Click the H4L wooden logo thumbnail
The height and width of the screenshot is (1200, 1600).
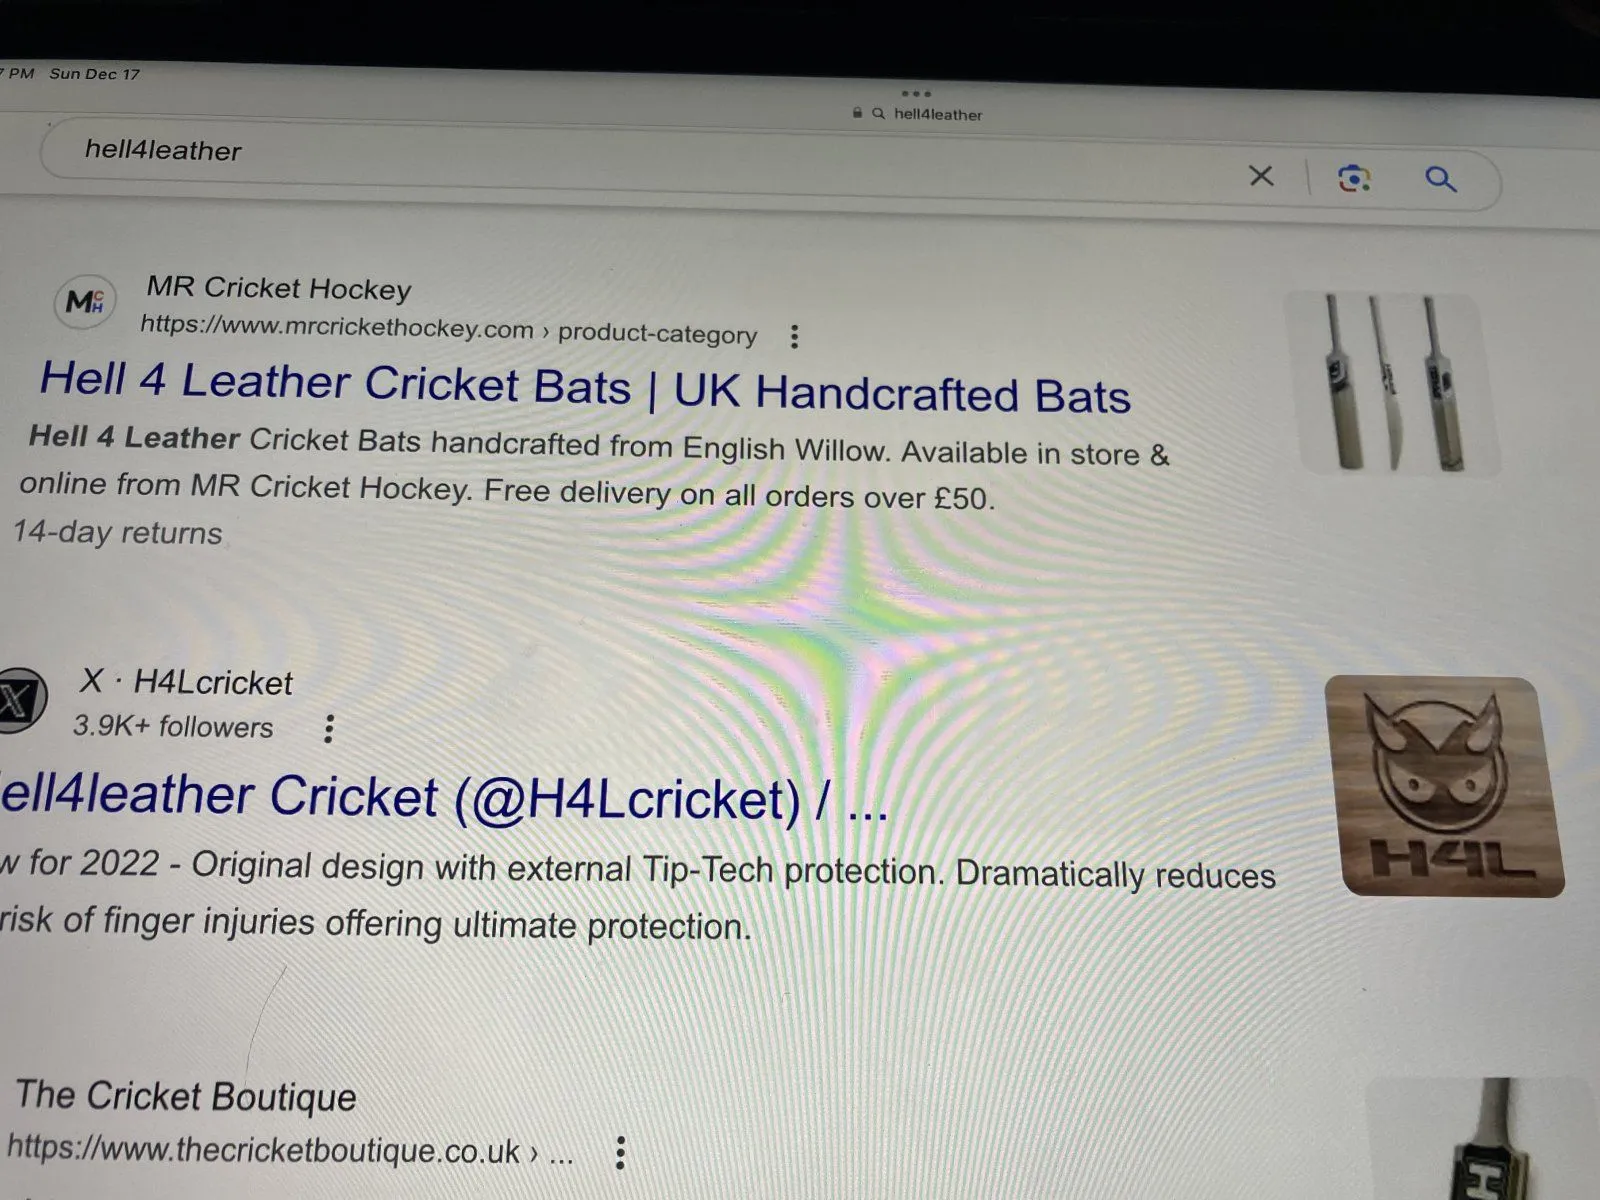pos(1443,786)
